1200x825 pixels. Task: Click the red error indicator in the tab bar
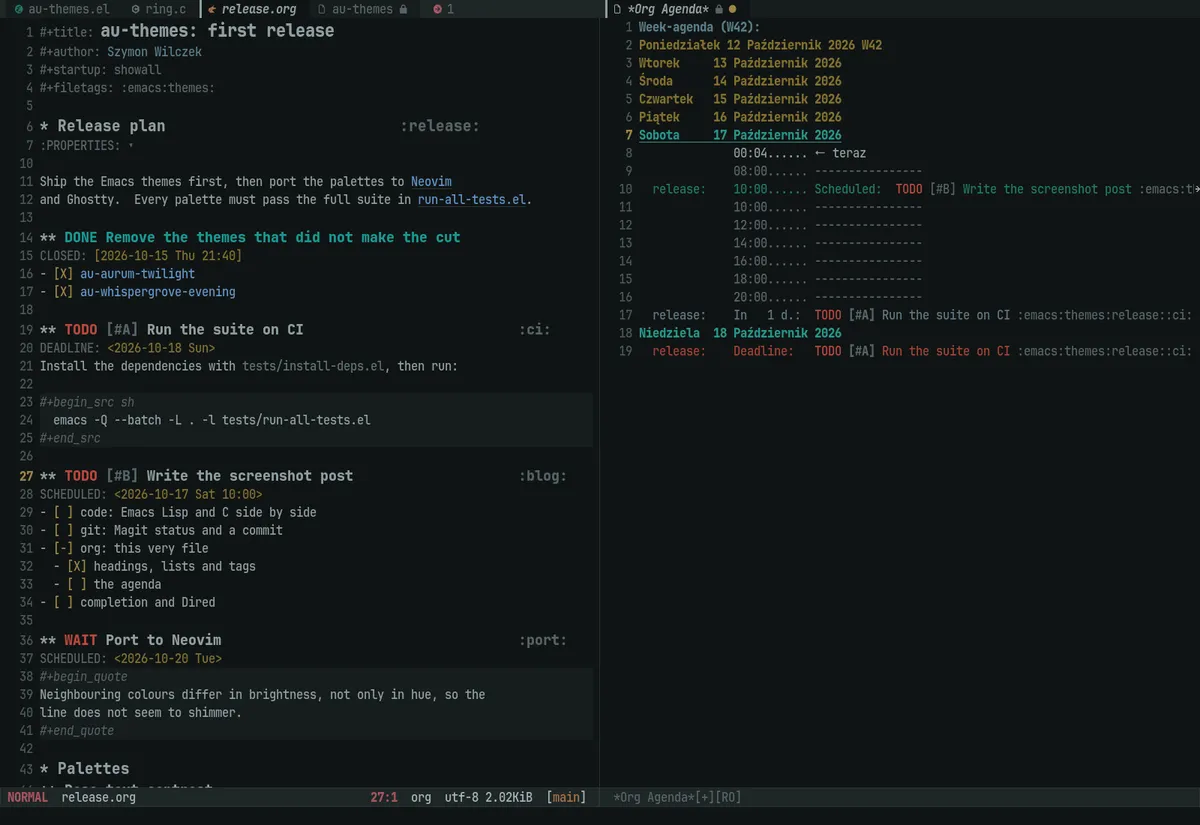[437, 9]
